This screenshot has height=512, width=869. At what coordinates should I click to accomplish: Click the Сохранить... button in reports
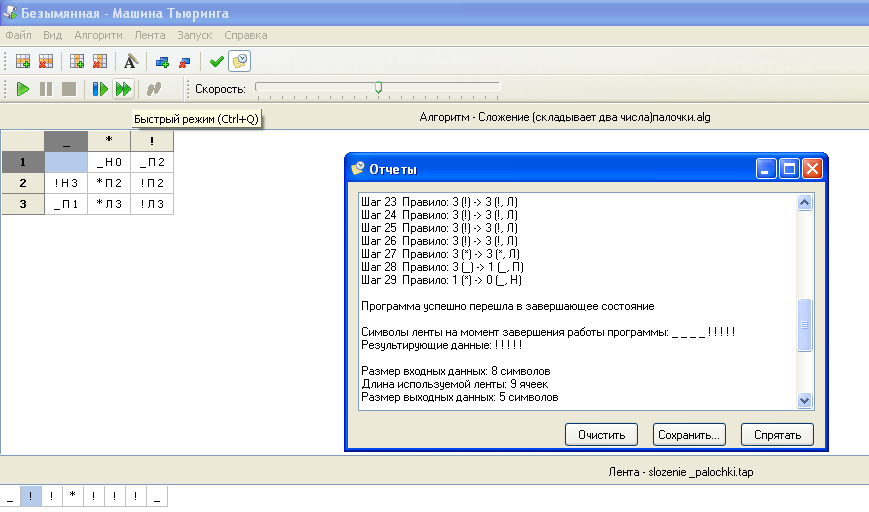[x=689, y=435]
